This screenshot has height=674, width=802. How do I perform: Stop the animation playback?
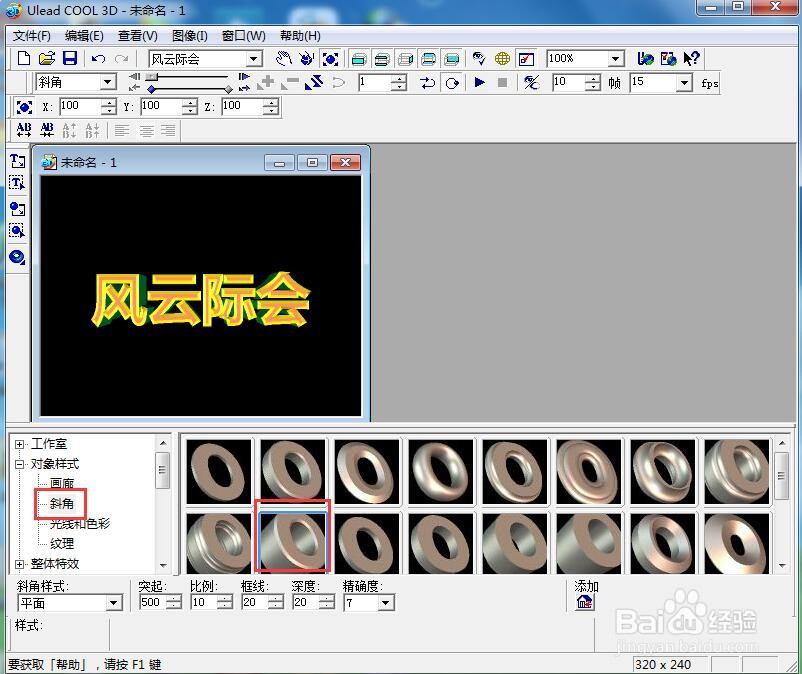point(502,82)
